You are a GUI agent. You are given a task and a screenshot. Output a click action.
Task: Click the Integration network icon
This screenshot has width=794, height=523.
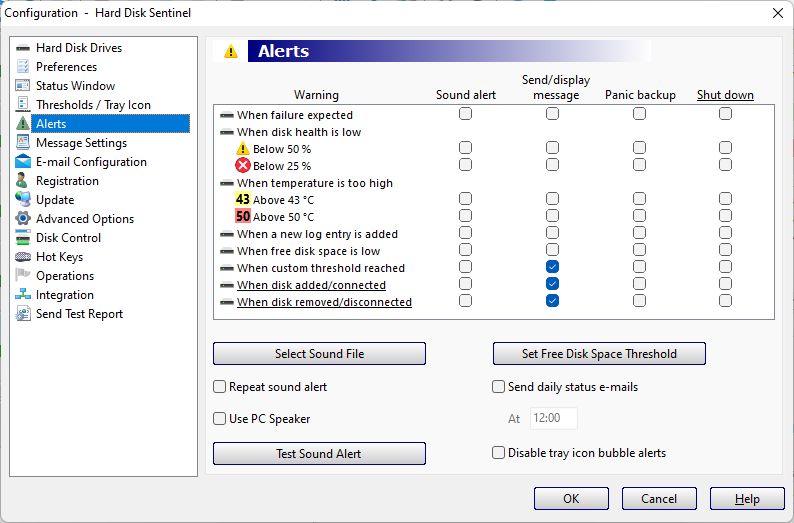[x=23, y=295]
